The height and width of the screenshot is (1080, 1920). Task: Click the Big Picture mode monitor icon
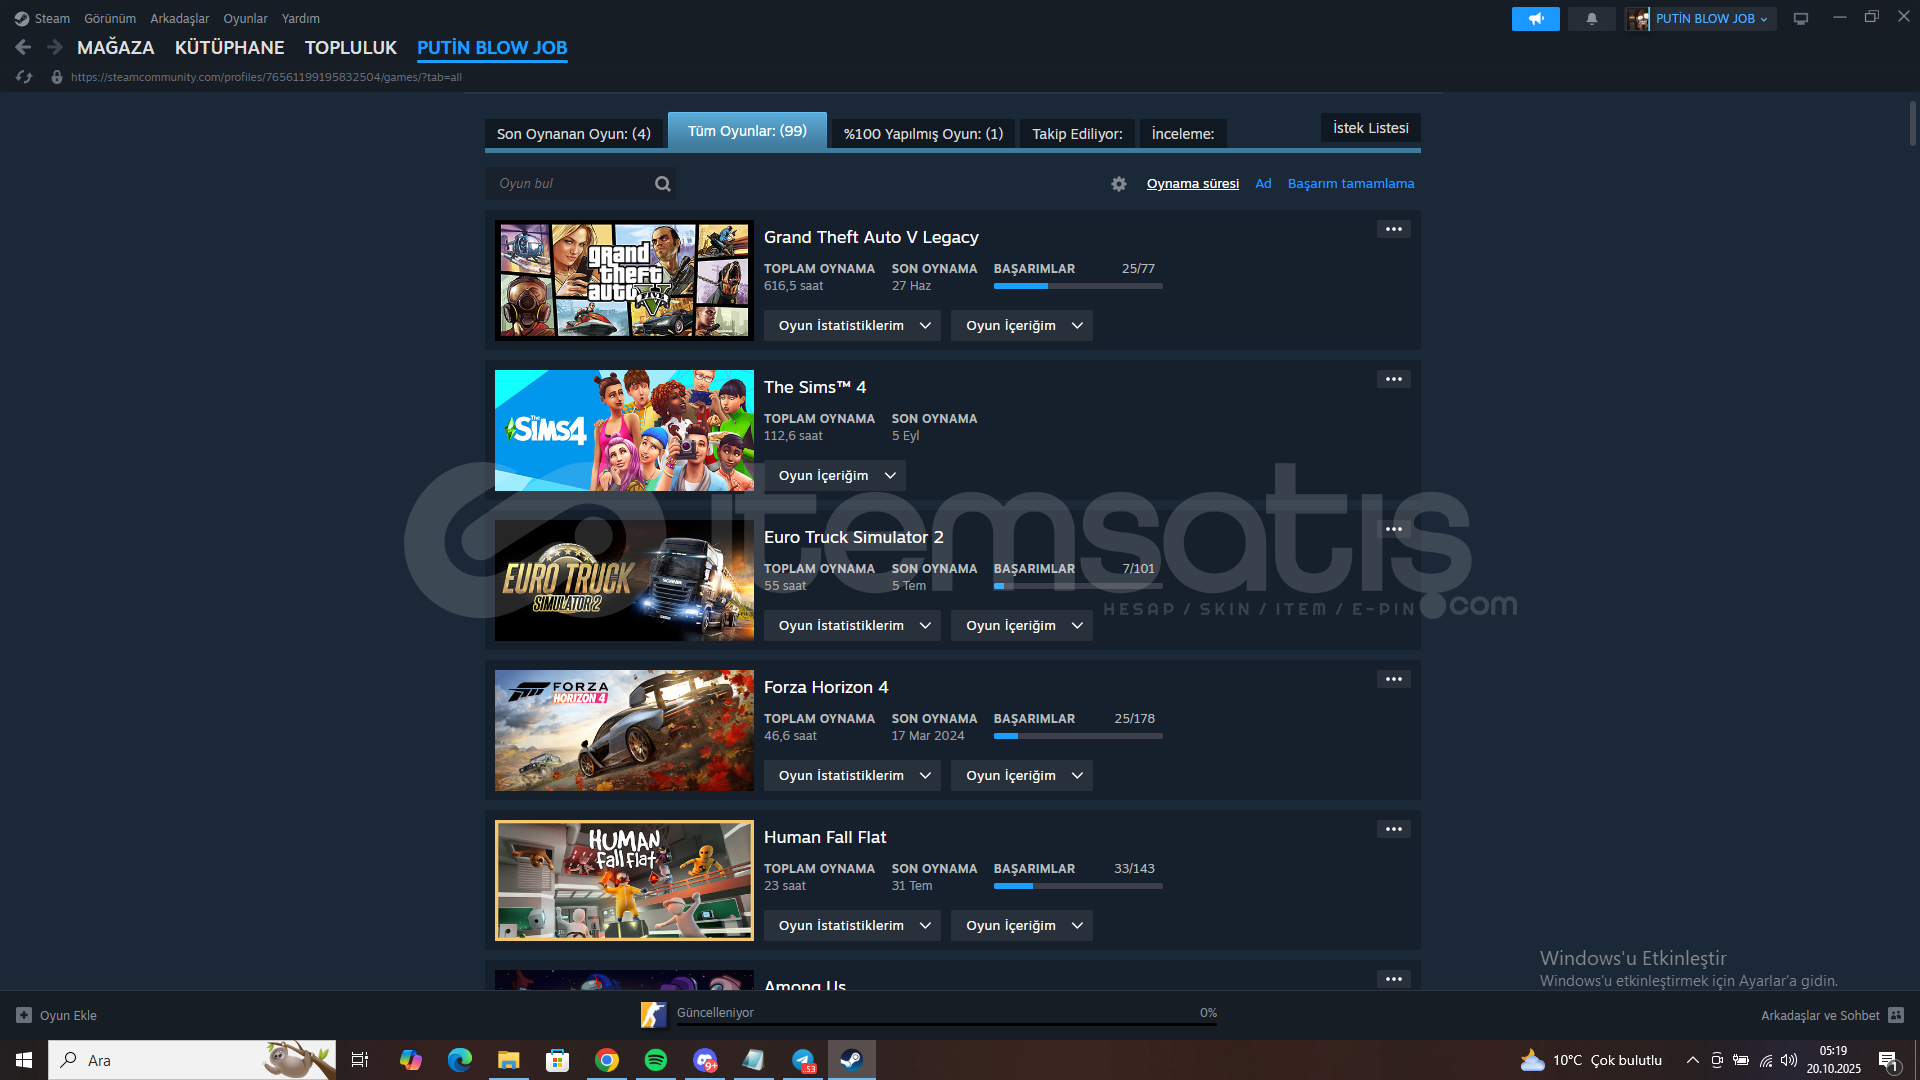point(1800,19)
